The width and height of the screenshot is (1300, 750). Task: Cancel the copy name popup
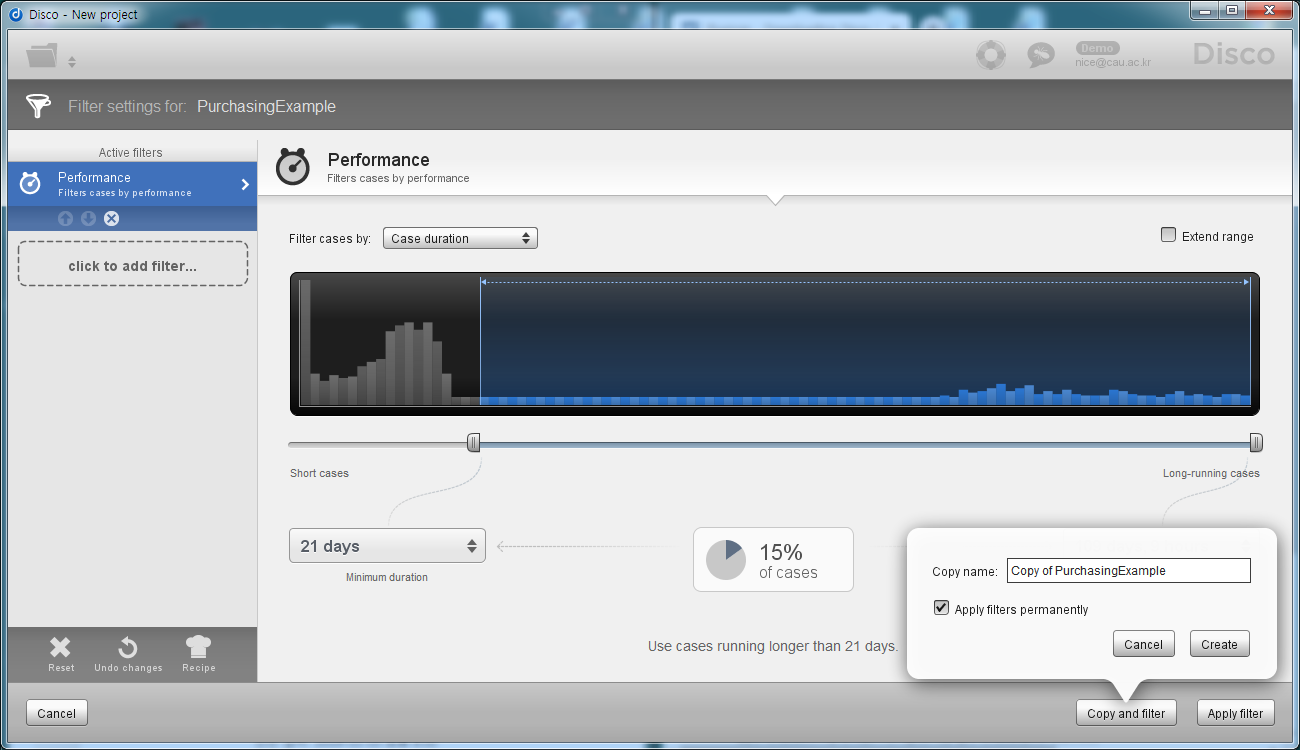tap(1143, 644)
